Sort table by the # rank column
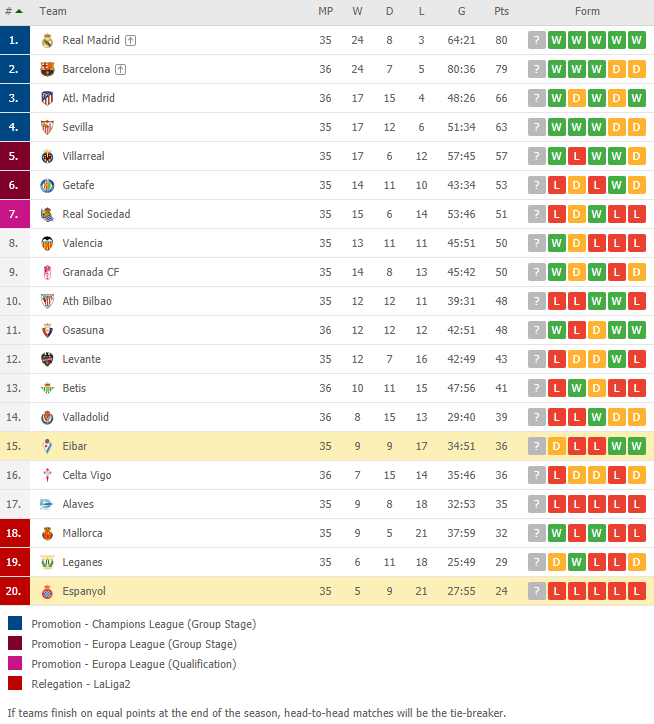This screenshot has width=654, height=724. click(x=13, y=12)
